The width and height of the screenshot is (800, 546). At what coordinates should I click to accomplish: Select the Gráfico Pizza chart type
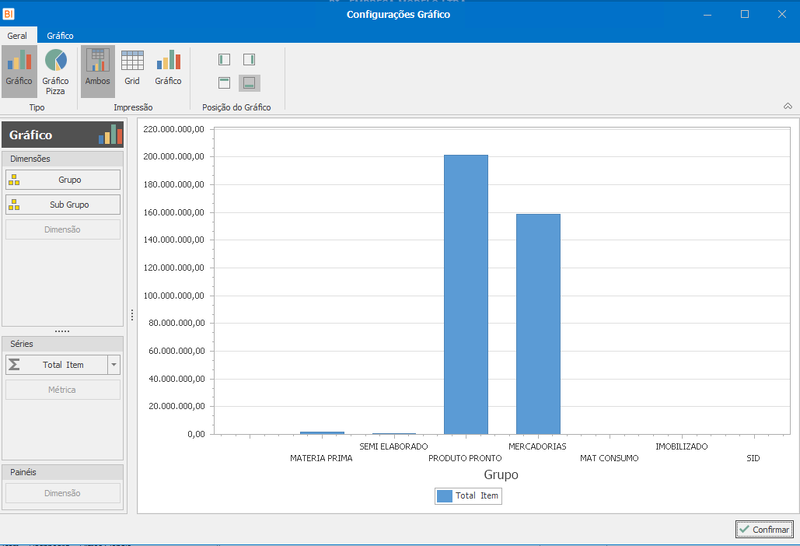pyautogui.click(x=55, y=71)
